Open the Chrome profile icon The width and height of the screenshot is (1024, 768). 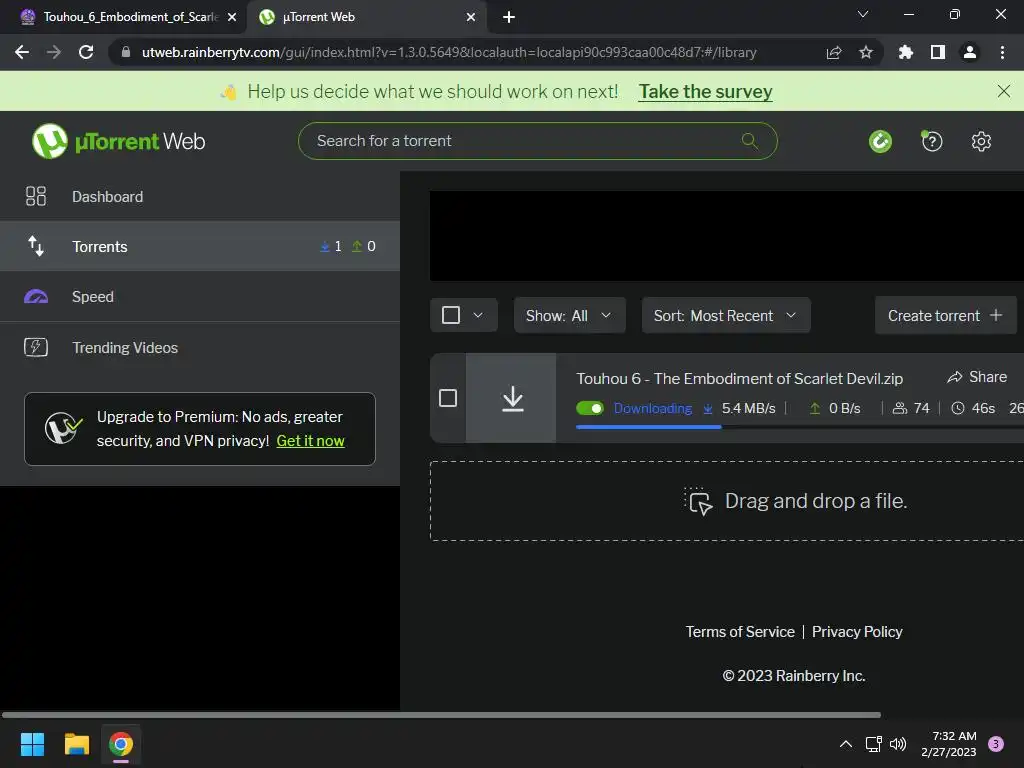970,52
